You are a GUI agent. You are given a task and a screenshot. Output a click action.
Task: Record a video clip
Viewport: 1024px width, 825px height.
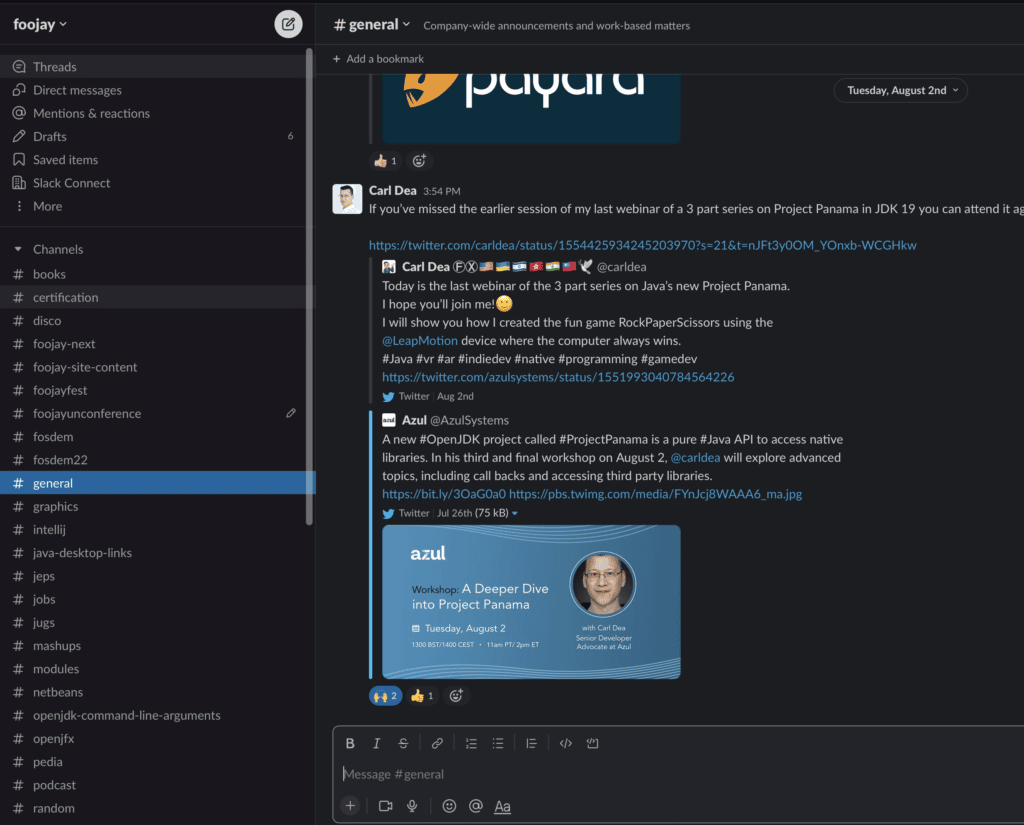[x=385, y=806]
